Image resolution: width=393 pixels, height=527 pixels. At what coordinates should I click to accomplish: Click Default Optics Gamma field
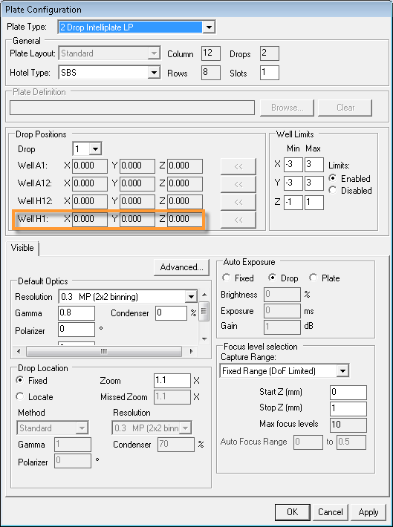click(76, 313)
